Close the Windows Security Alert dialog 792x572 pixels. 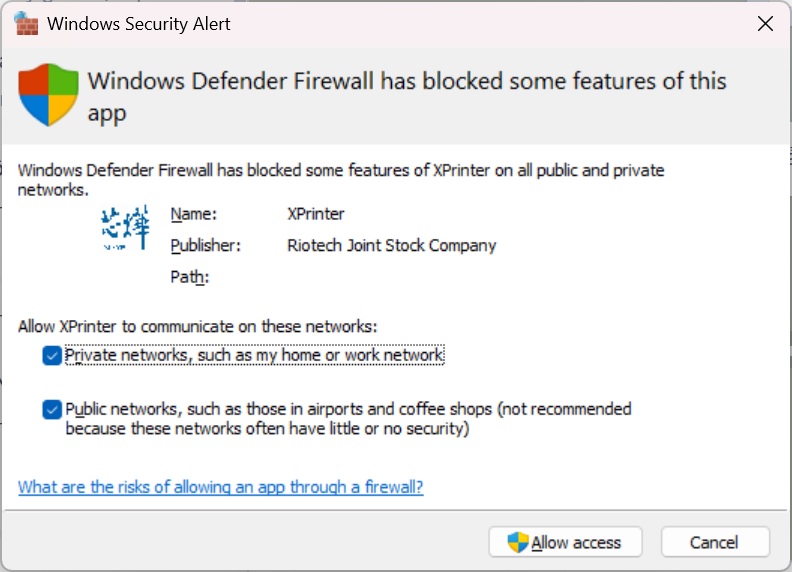tap(765, 24)
